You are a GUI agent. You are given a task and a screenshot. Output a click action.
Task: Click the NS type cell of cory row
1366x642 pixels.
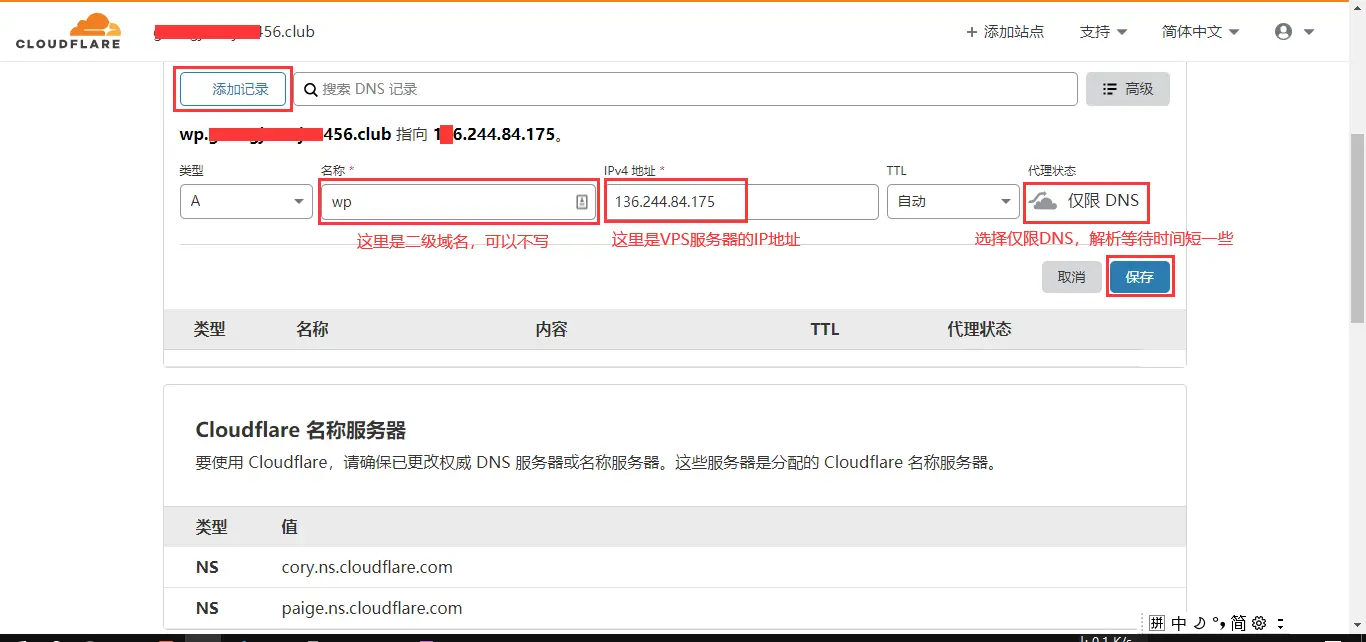point(207,567)
